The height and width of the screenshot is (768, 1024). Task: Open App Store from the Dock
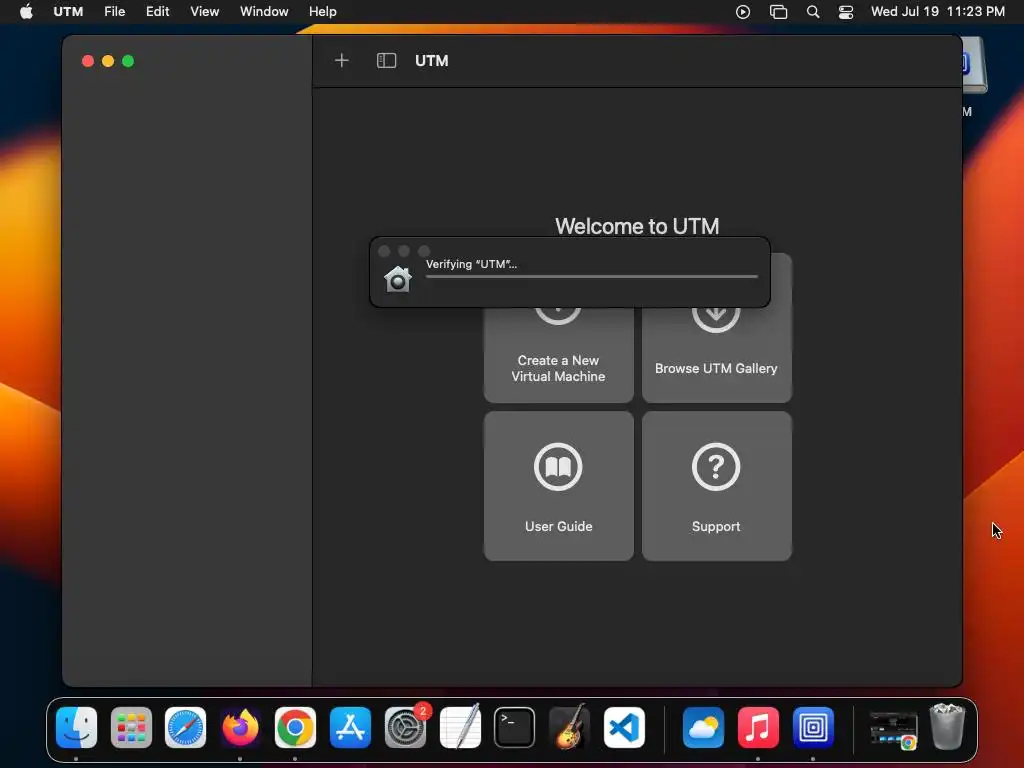click(350, 727)
